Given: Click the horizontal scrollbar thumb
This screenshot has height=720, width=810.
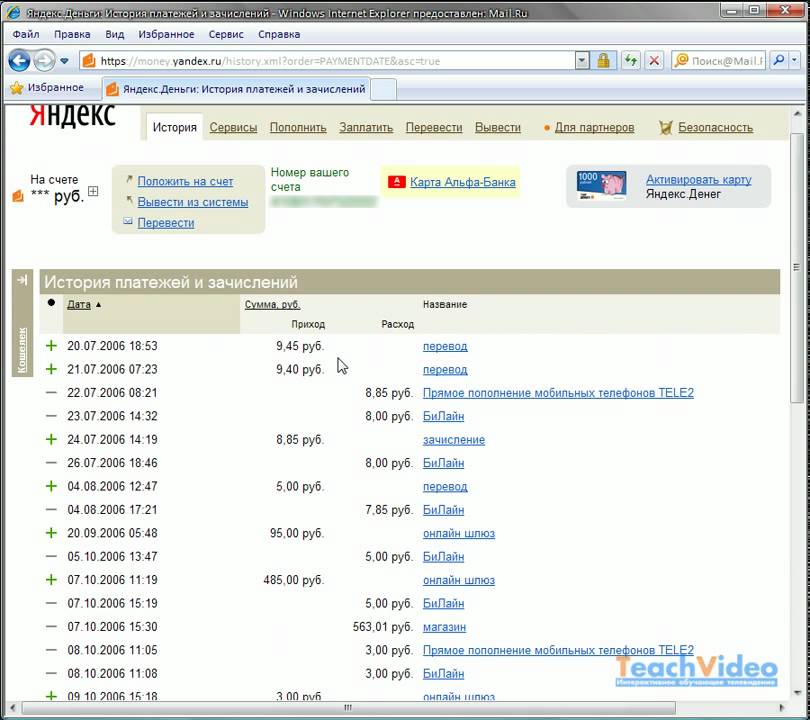Looking at the screenshot, I should pos(348,707).
